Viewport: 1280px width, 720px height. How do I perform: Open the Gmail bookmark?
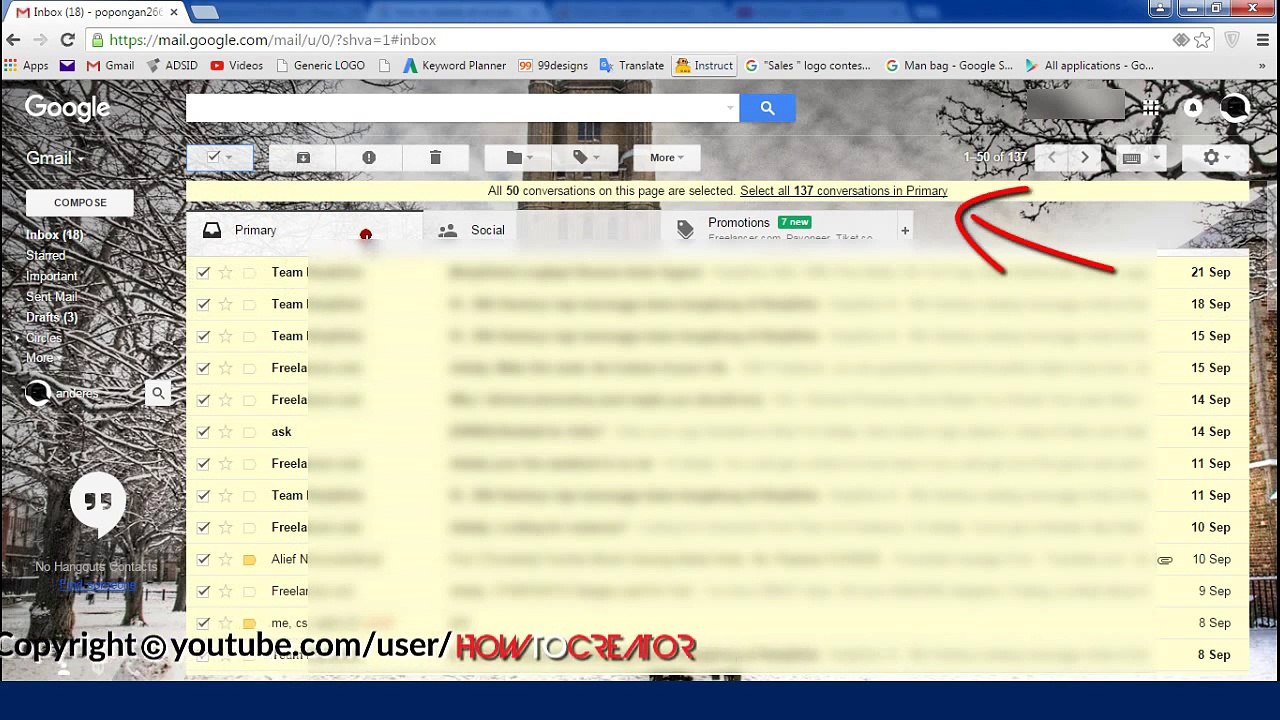click(111, 66)
